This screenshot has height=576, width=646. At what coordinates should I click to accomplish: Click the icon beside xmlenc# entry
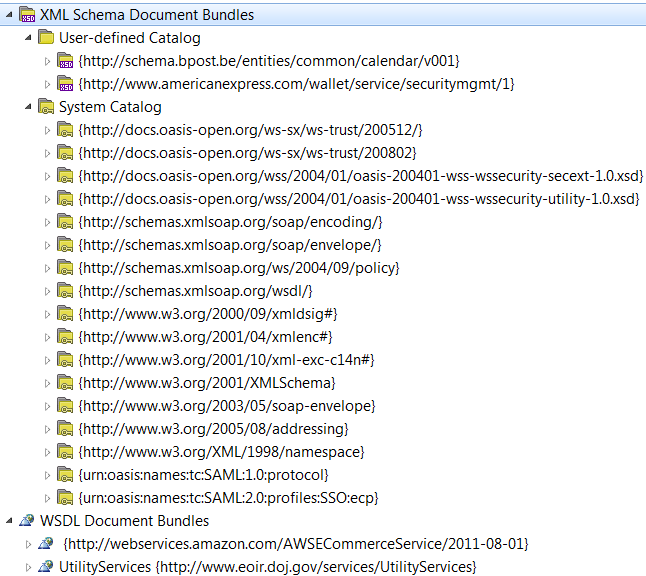tap(65, 337)
